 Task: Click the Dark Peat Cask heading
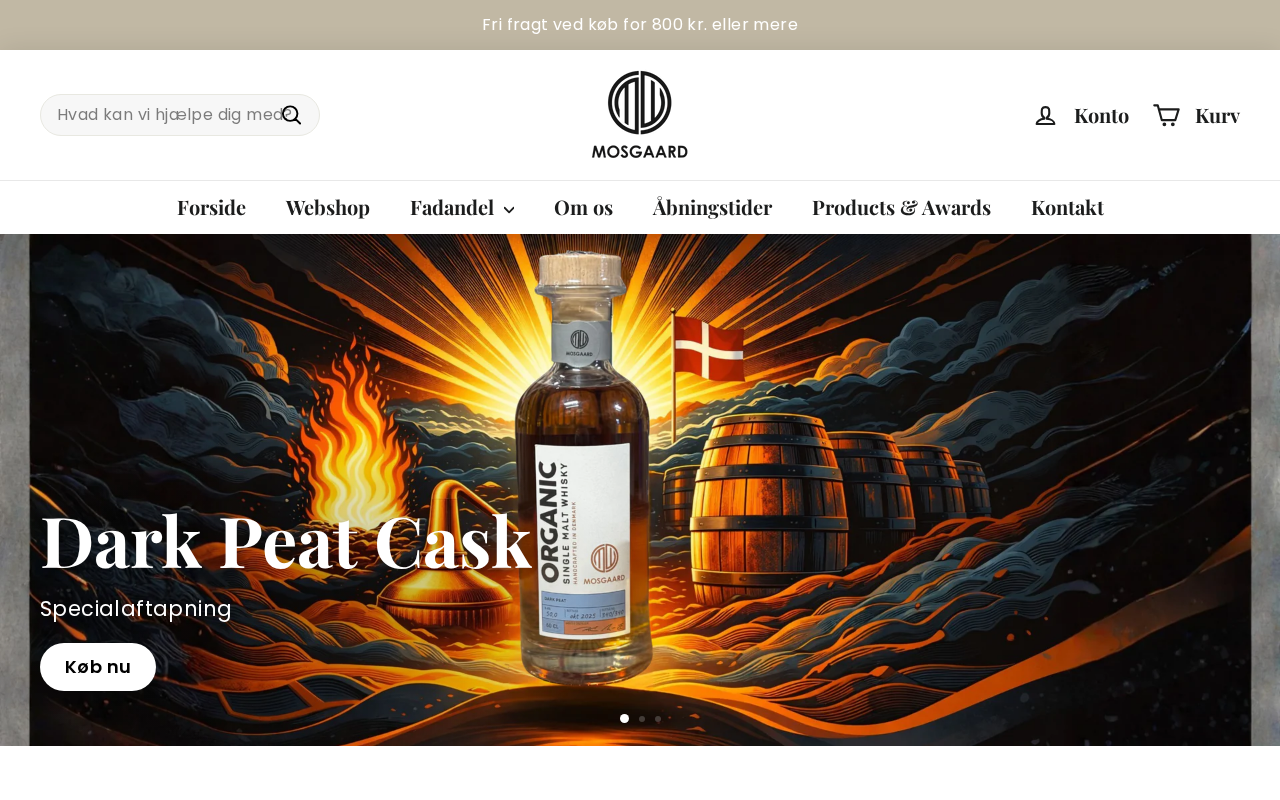pos(286,541)
